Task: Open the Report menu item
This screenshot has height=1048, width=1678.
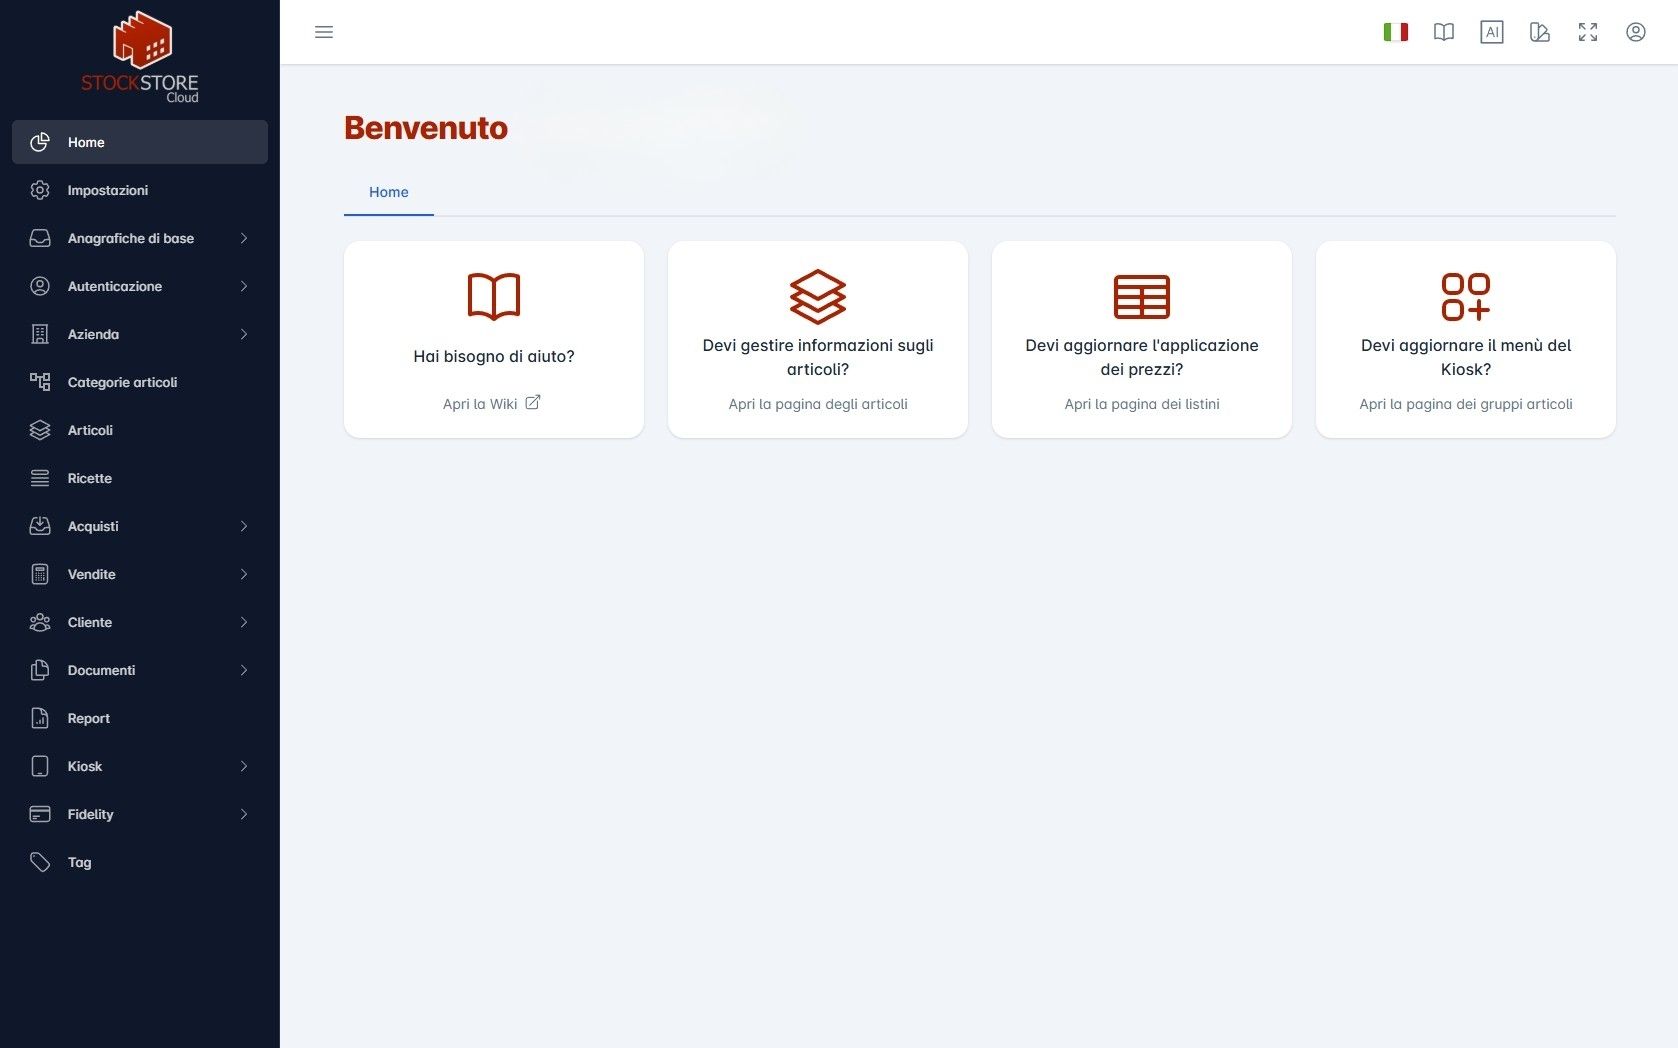Action: click(140, 718)
